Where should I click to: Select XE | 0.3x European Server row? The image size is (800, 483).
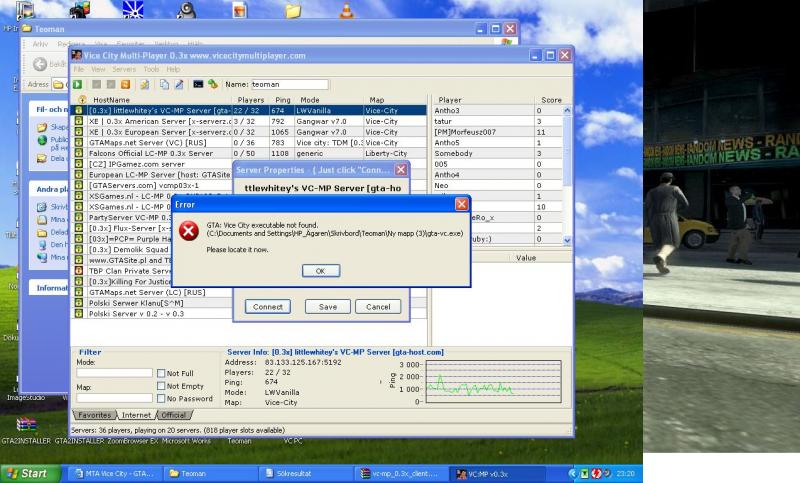click(x=249, y=132)
